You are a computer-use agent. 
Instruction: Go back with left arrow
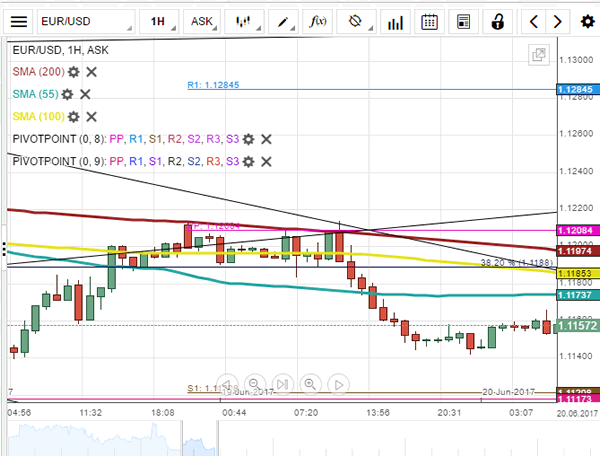534,21
